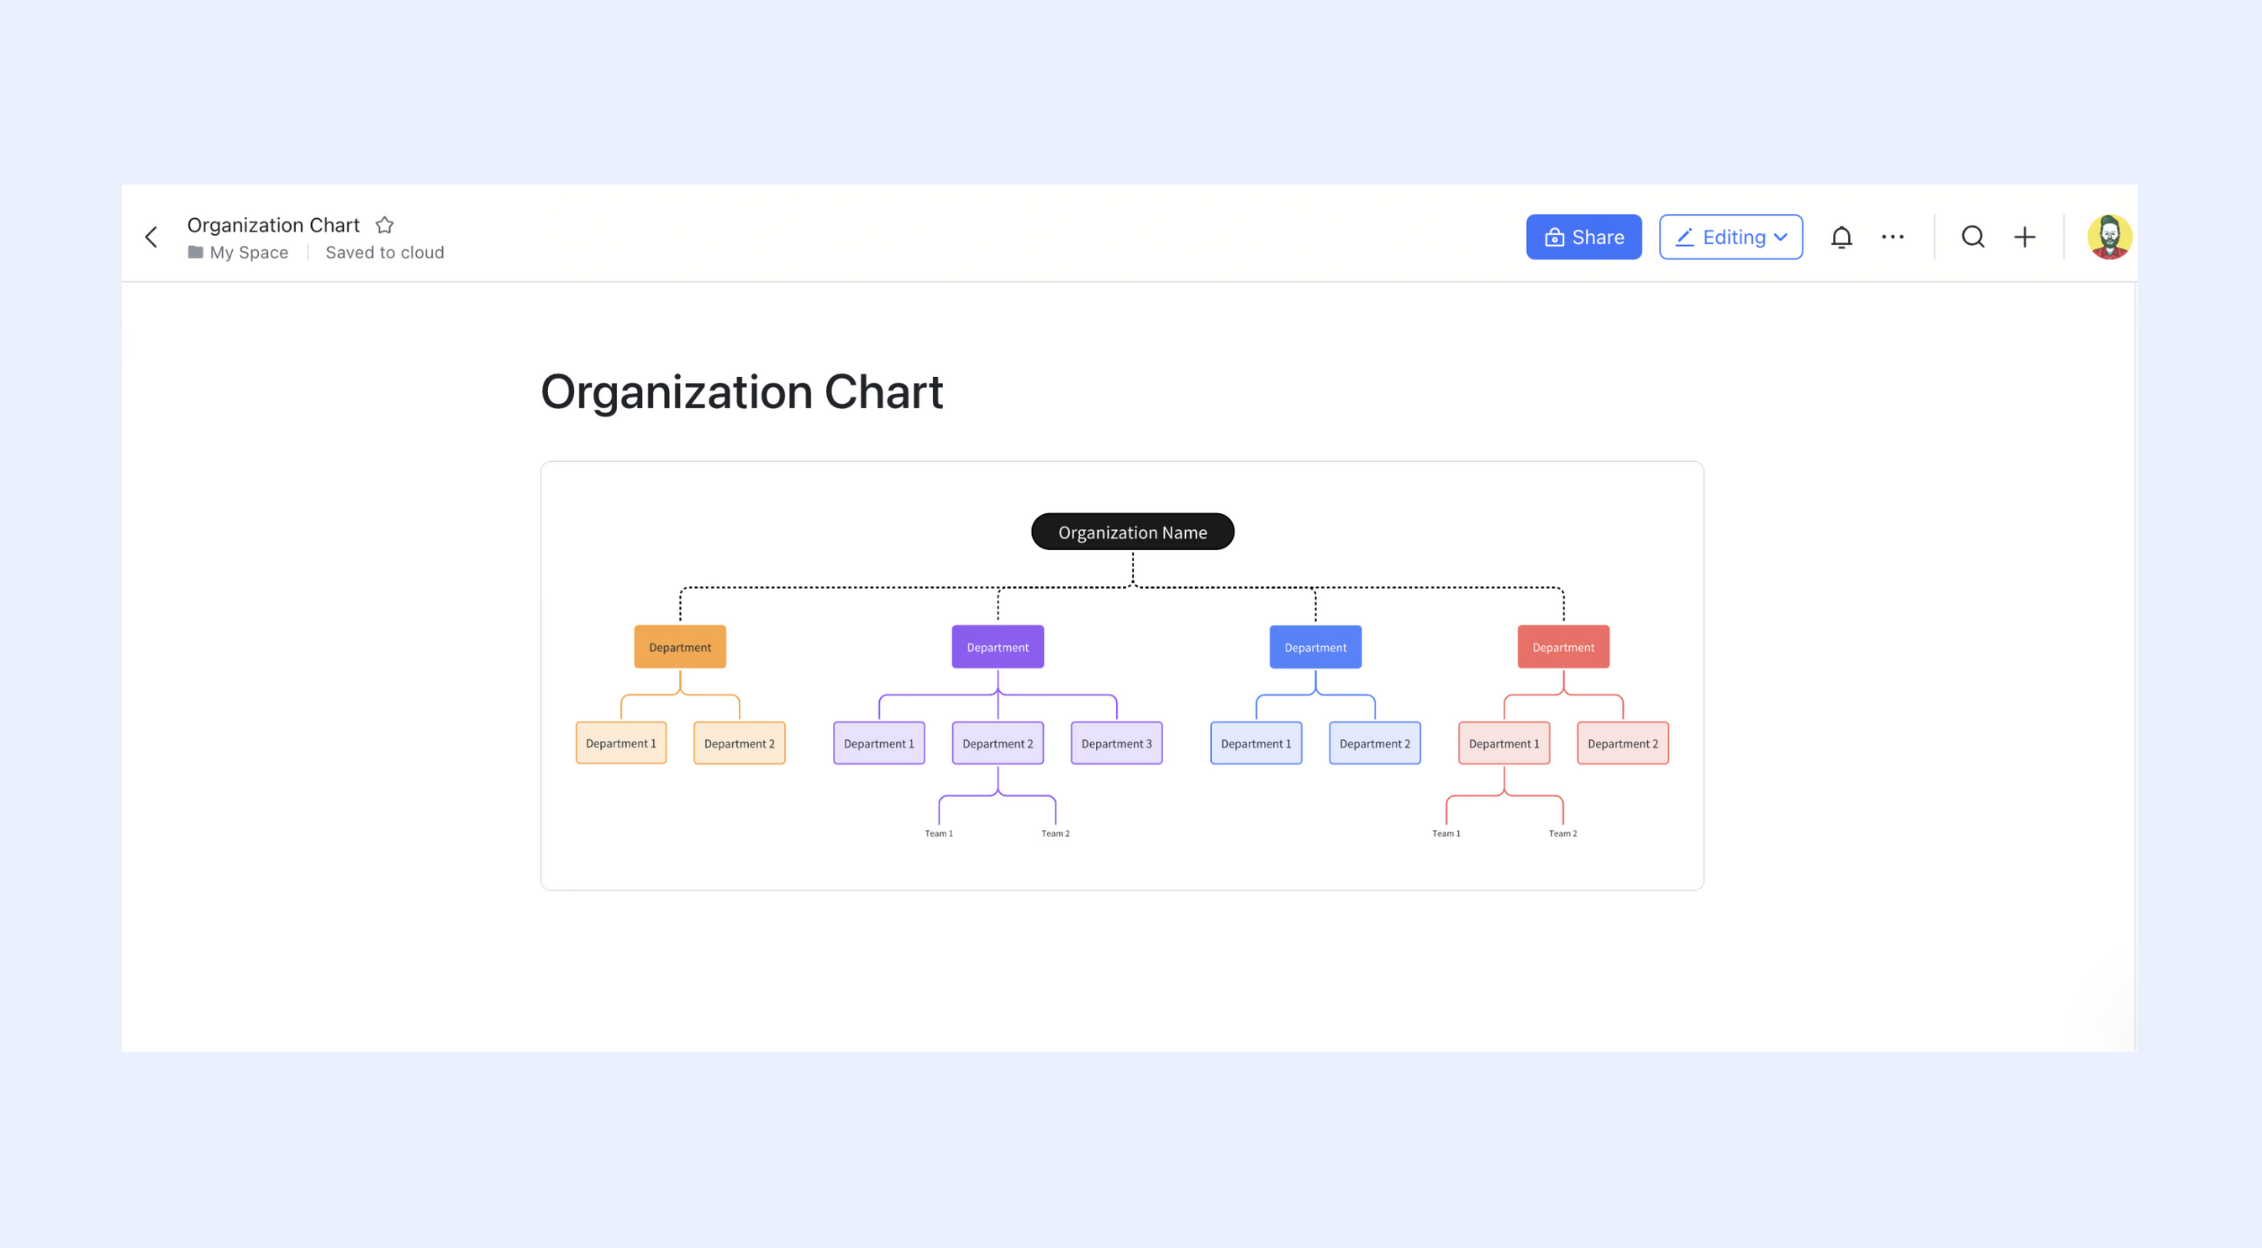Click the search magnifier icon

point(1972,237)
